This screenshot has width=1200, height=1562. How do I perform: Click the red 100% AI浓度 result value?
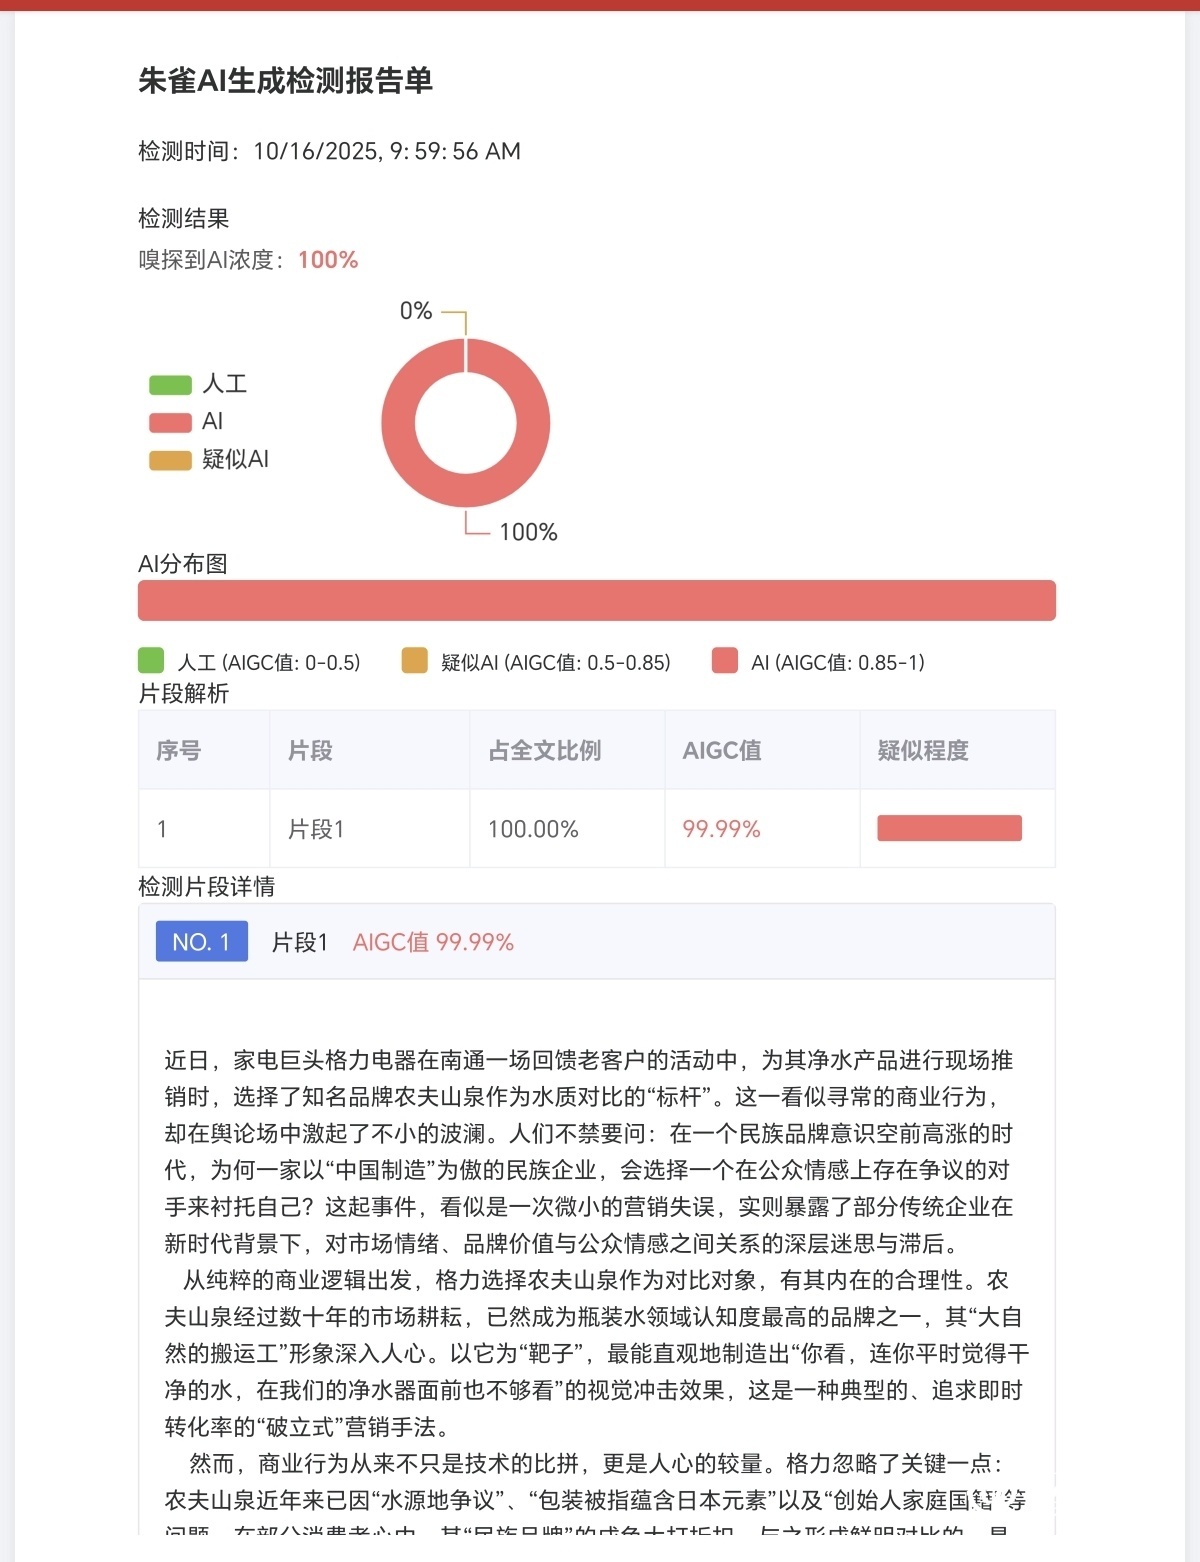point(328,260)
